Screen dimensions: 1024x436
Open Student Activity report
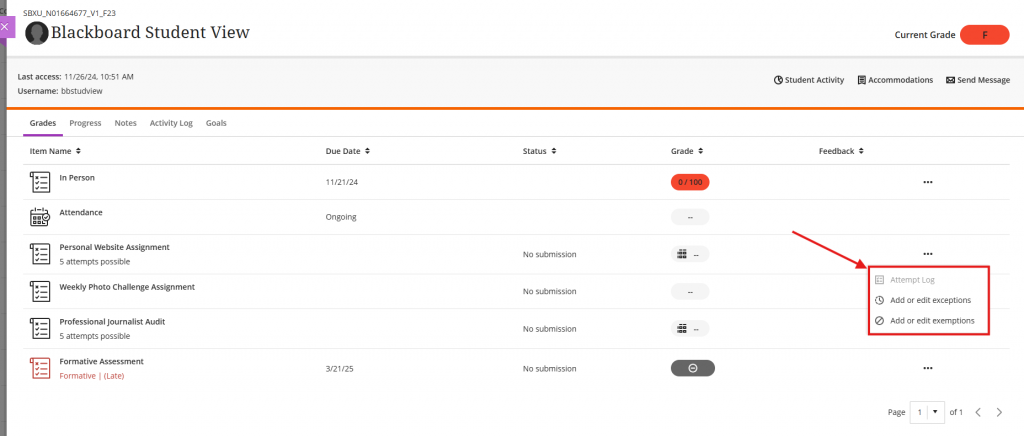[x=808, y=80]
